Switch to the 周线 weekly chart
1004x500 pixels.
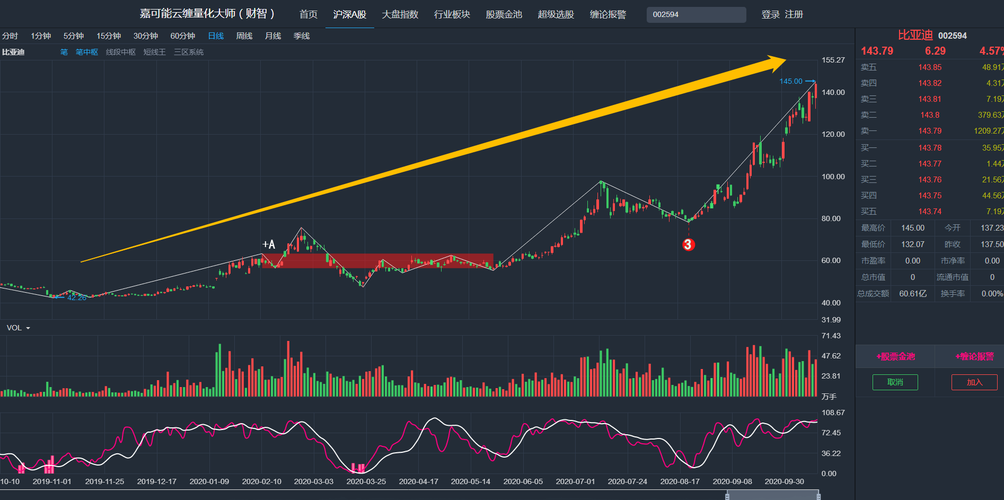(x=244, y=35)
